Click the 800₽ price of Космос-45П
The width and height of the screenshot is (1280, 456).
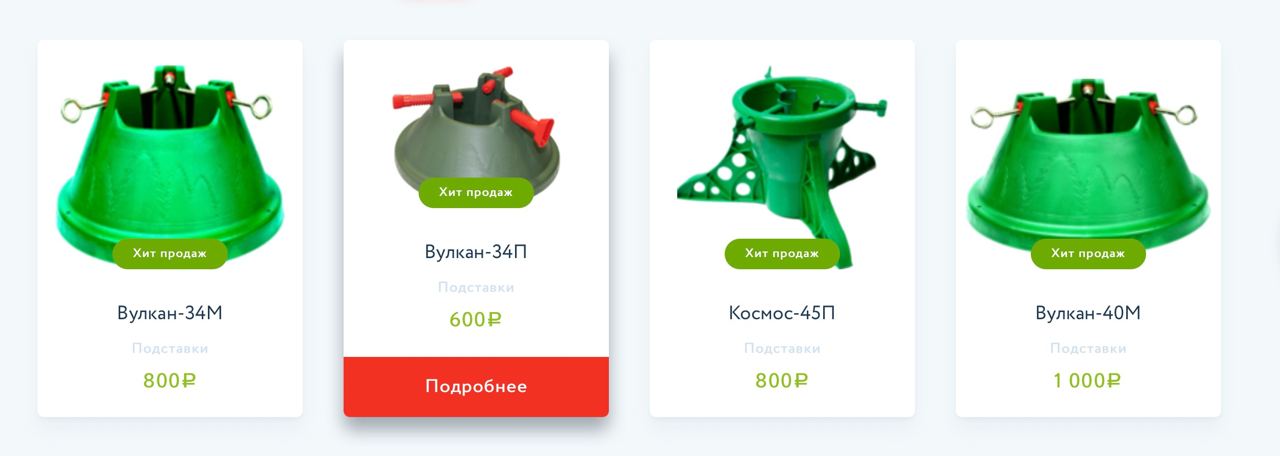pyautogui.click(x=782, y=381)
